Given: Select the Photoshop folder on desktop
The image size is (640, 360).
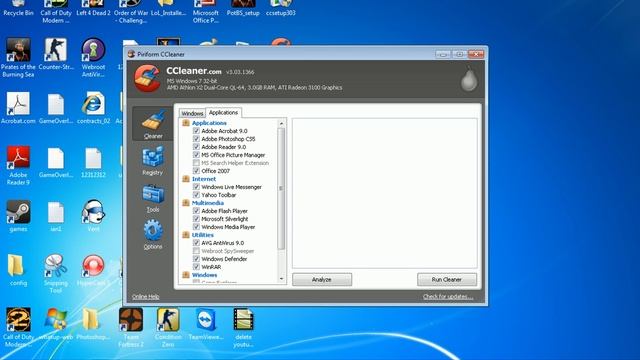Looking at the screenshot, I should [93, 324].
